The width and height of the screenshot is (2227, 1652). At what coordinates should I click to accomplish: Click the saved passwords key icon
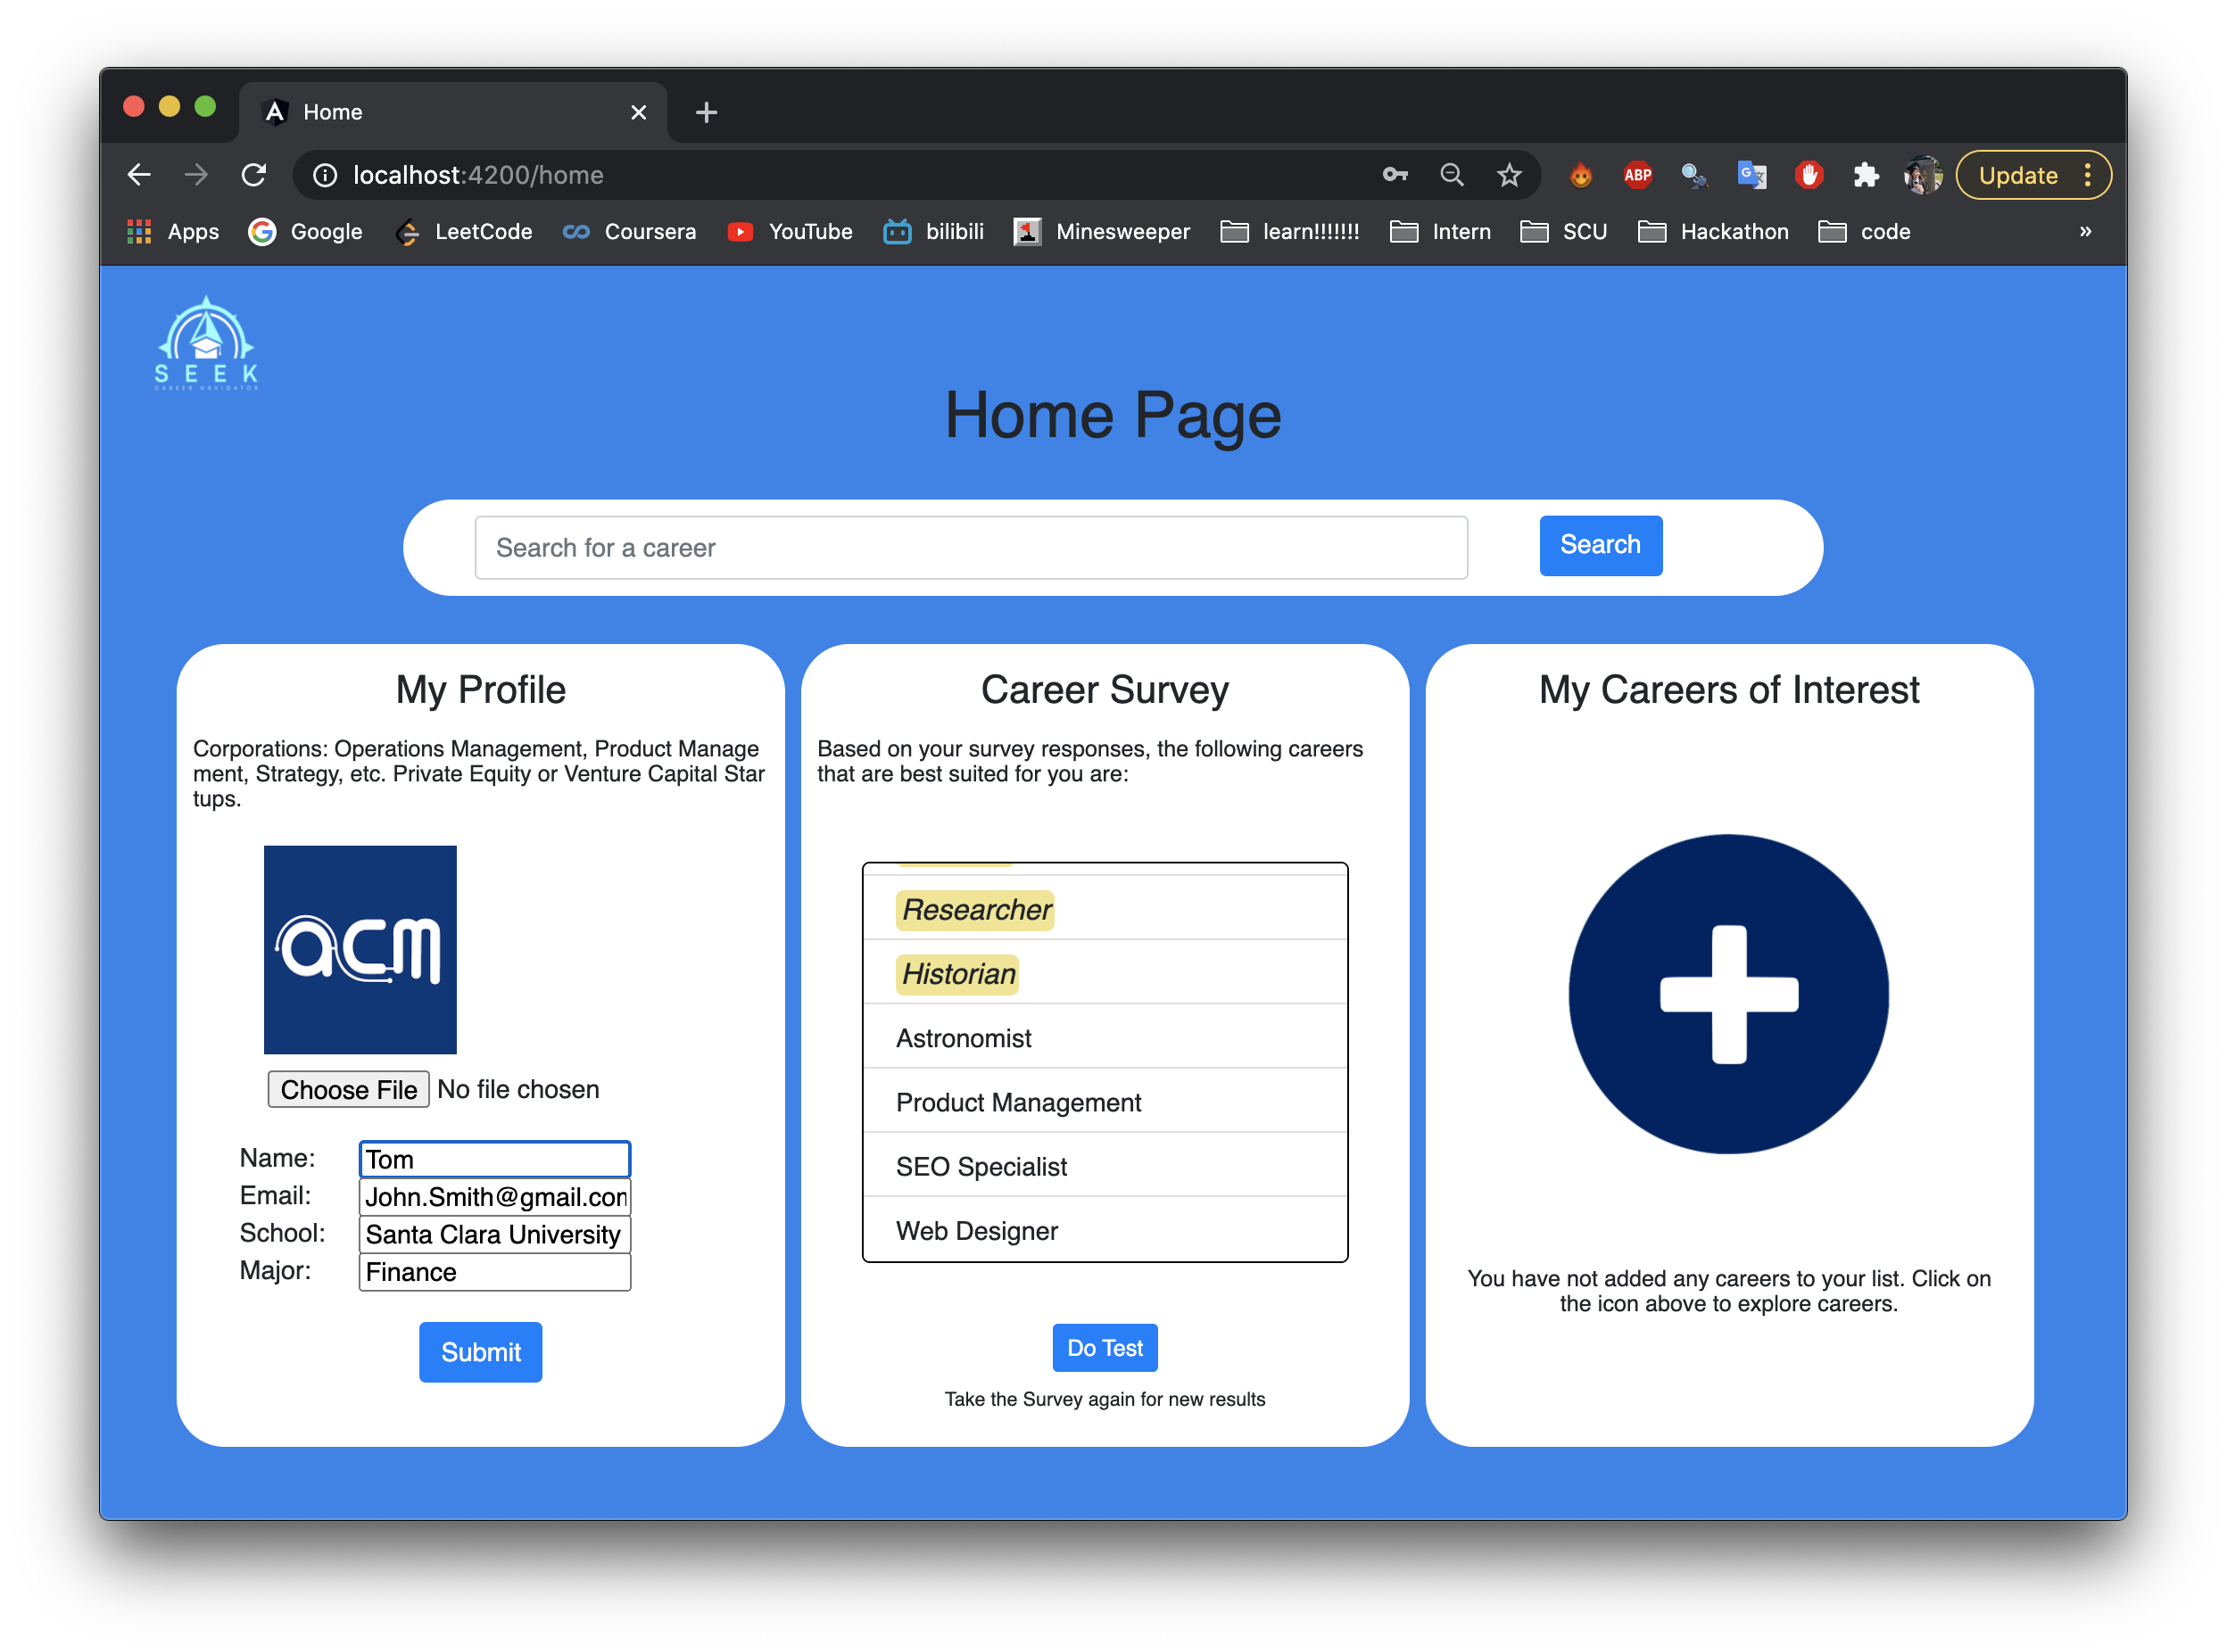point(1395,176)
